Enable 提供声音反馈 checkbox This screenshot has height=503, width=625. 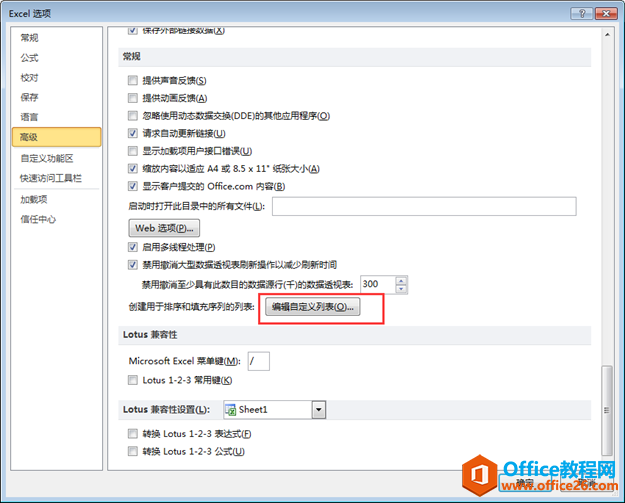[x=133, y=81]
